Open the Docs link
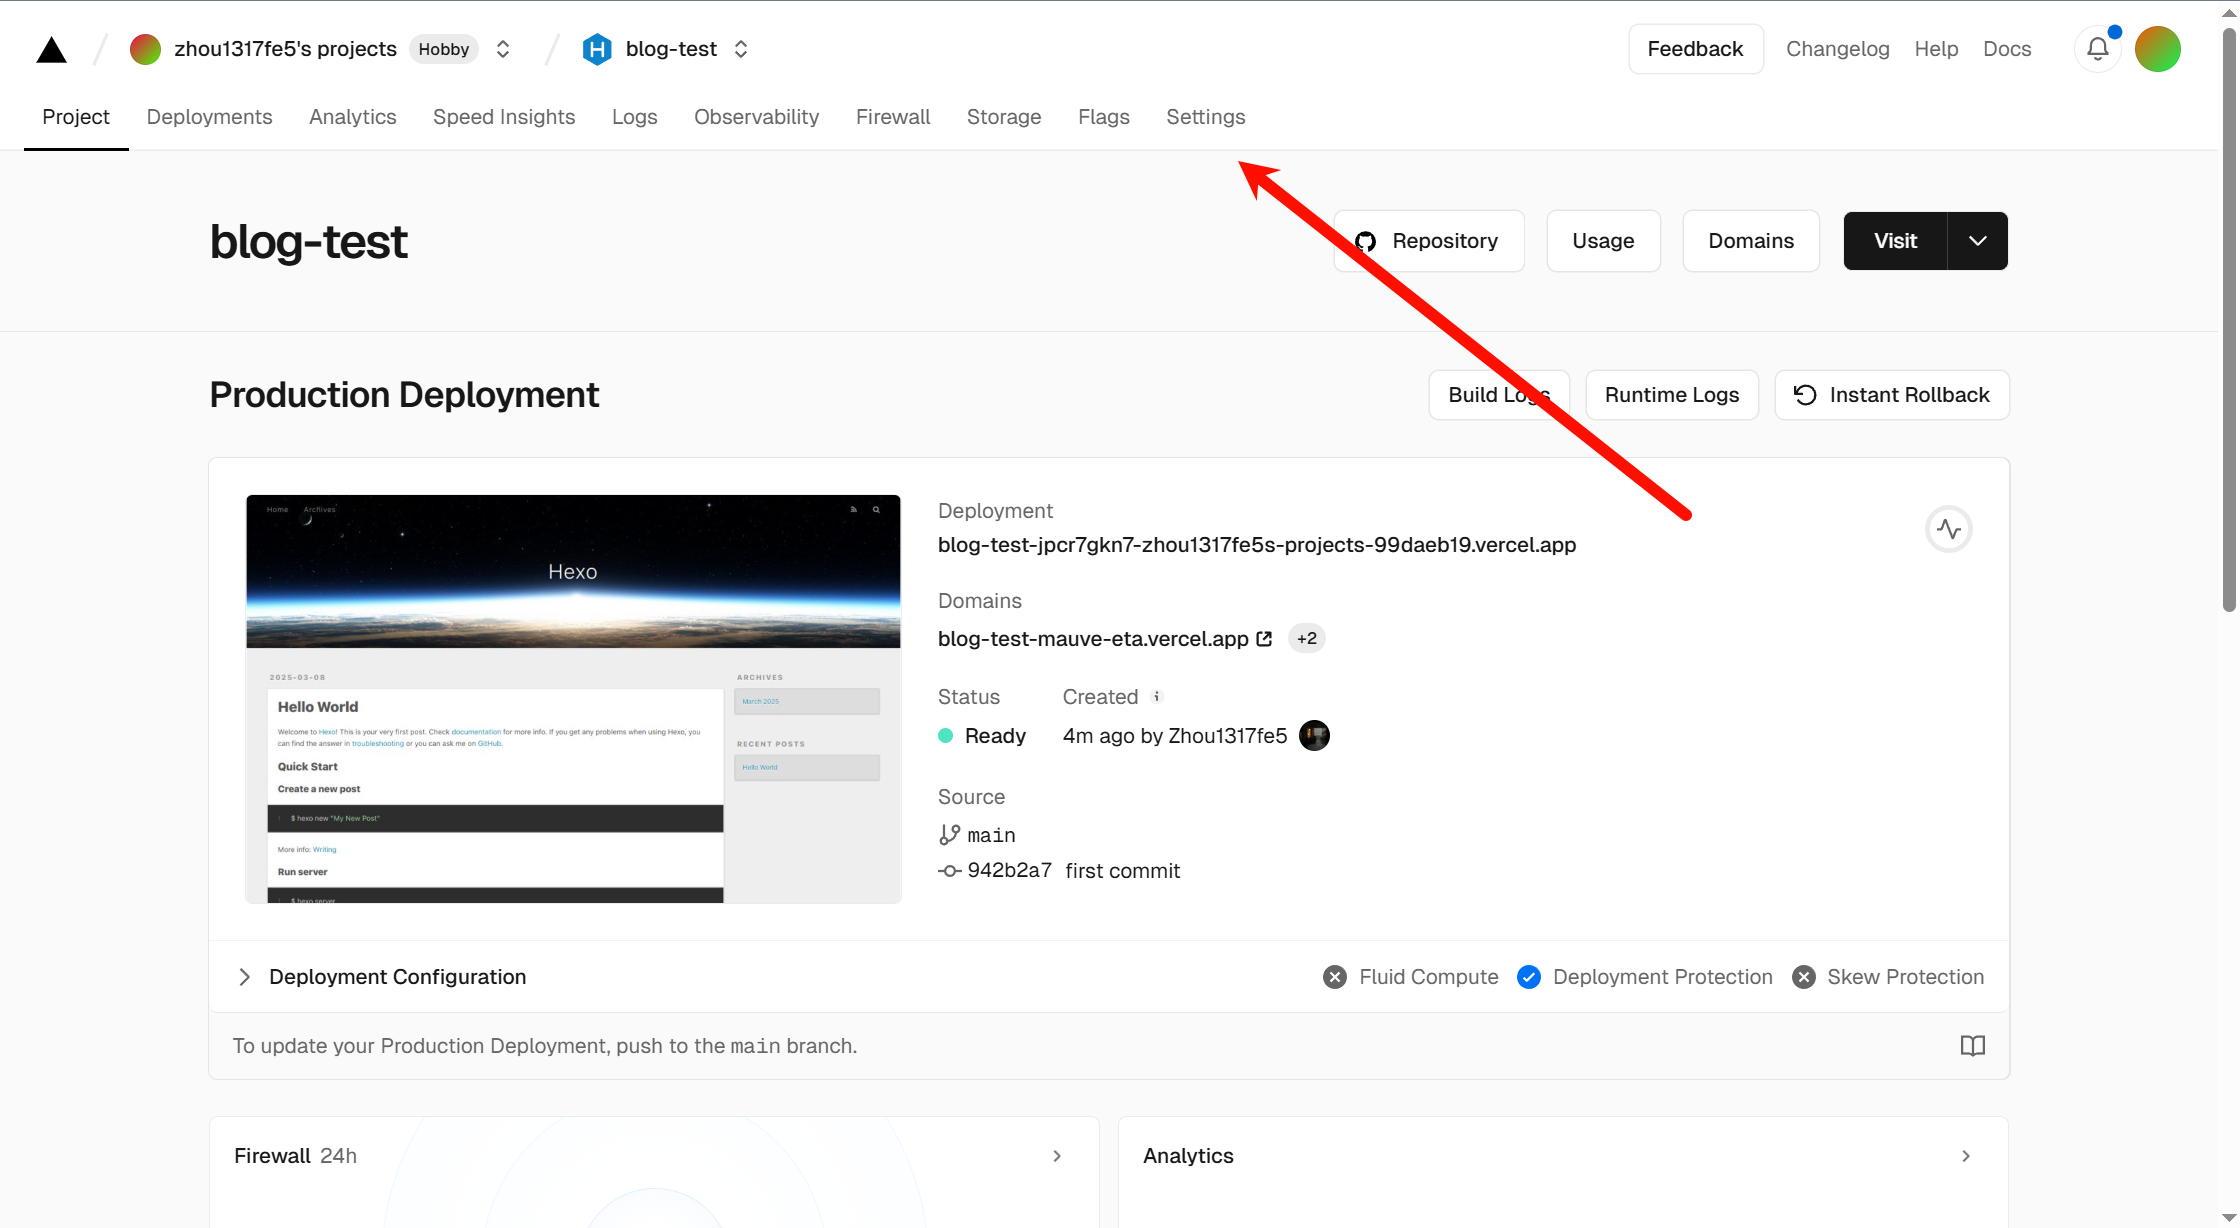 tap(2007, 49)
